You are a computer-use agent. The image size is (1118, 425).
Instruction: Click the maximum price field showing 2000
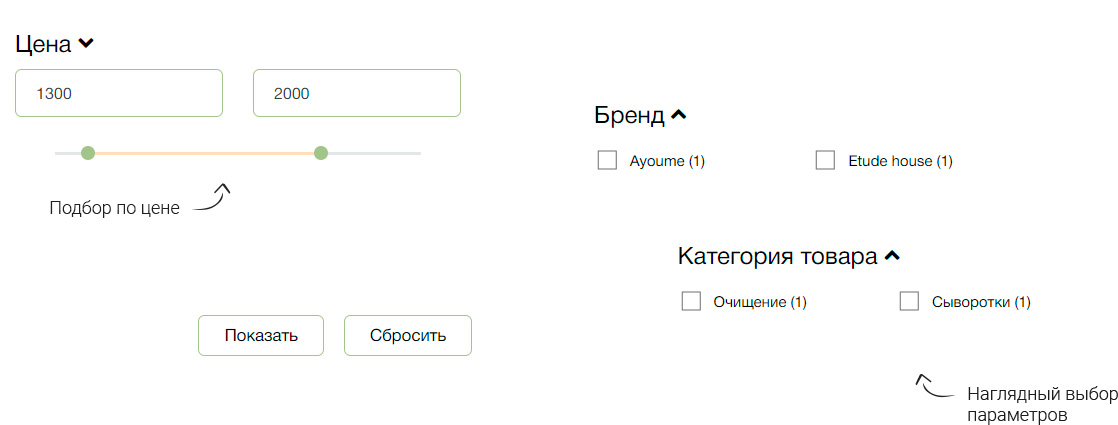[x=357, y=93]
